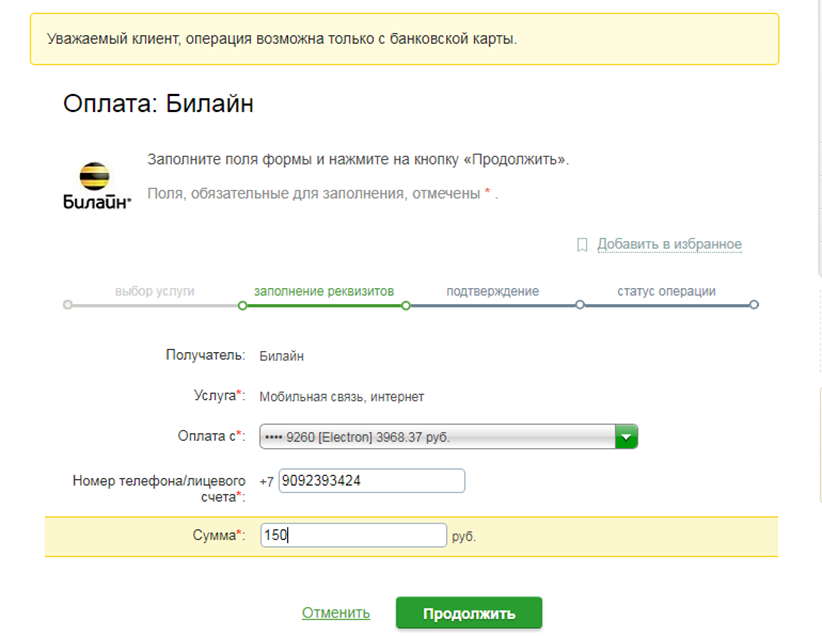Focus the phone number input field
The image size is (822, 636).
372,481
